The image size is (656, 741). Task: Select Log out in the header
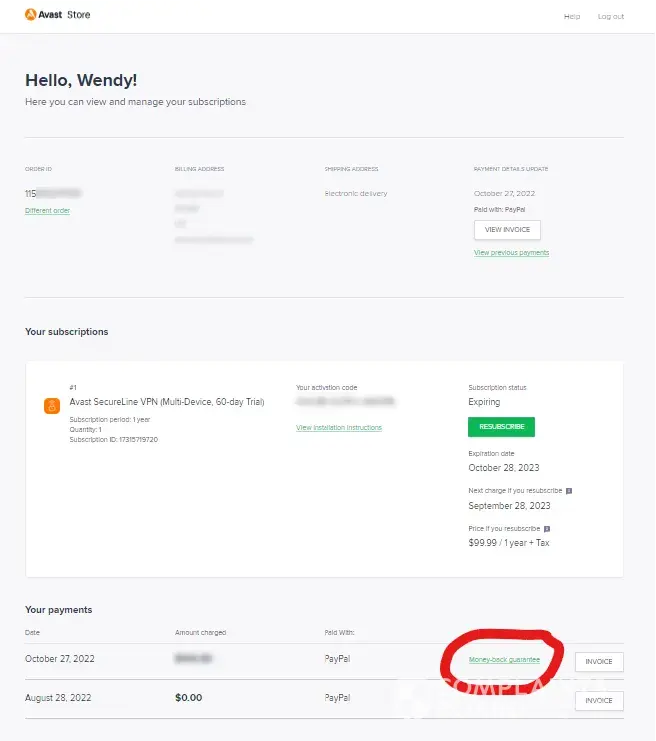click(610, 16)
